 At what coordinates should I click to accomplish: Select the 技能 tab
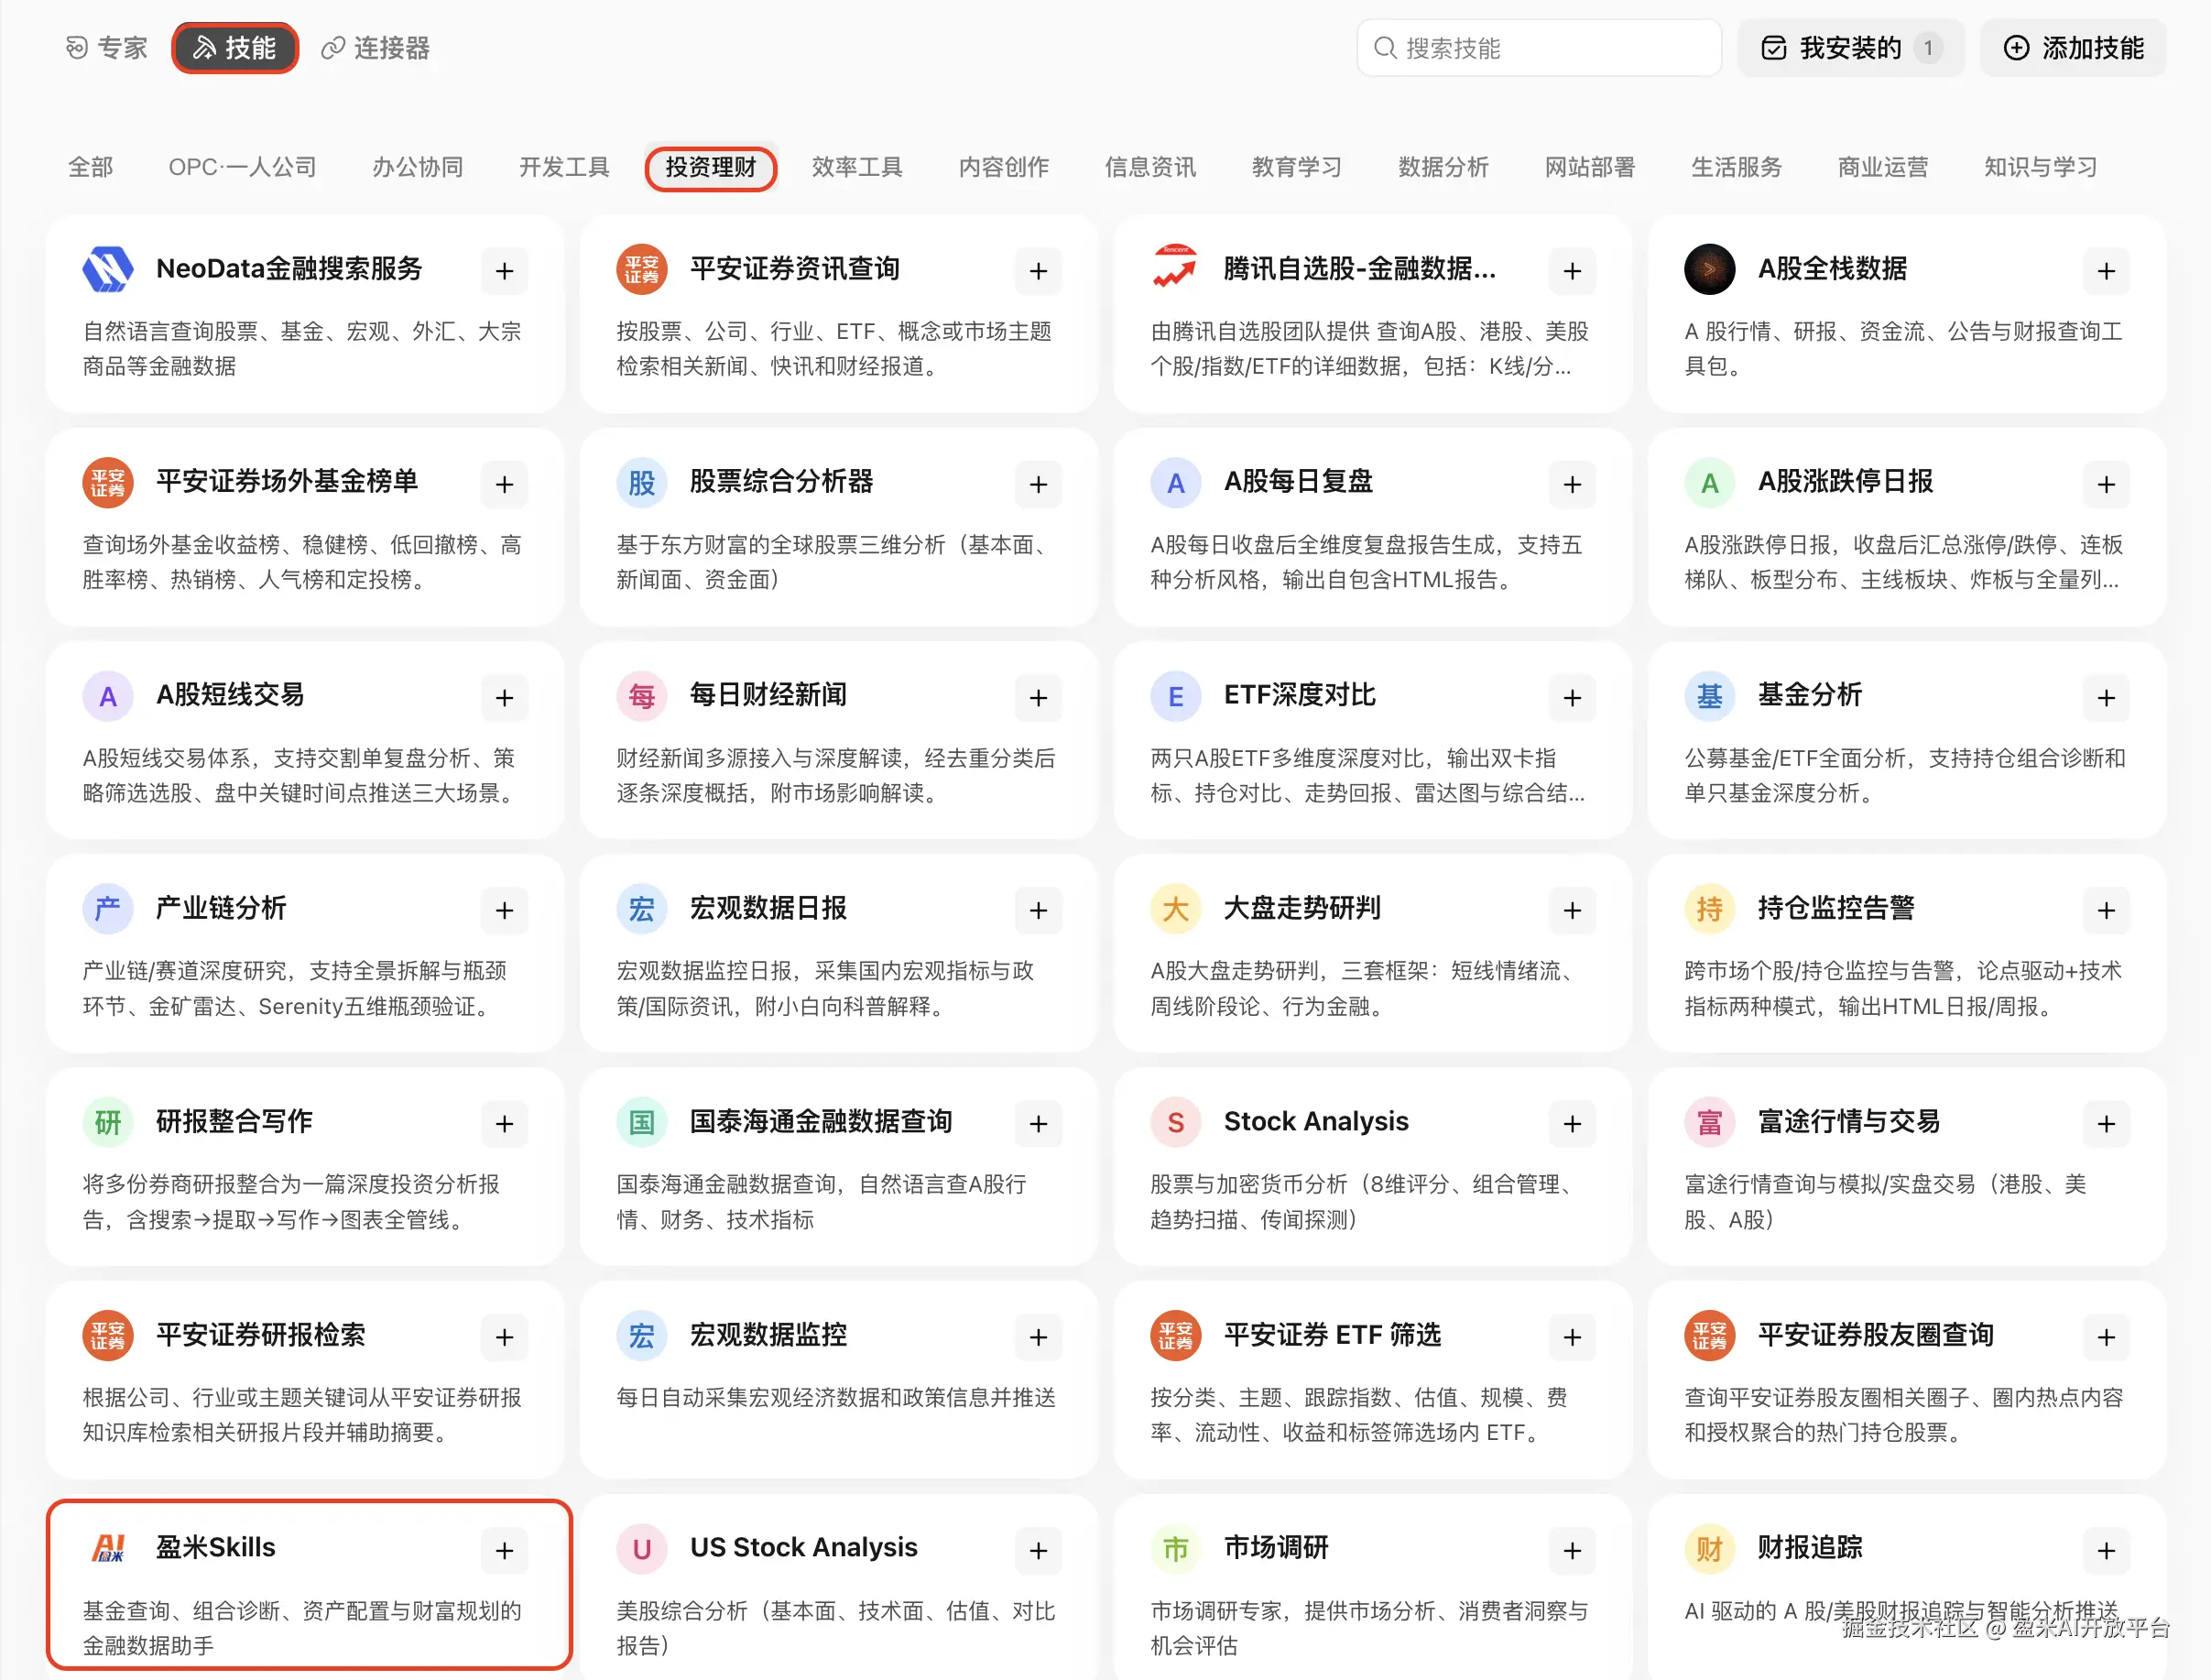click(235, 48)
